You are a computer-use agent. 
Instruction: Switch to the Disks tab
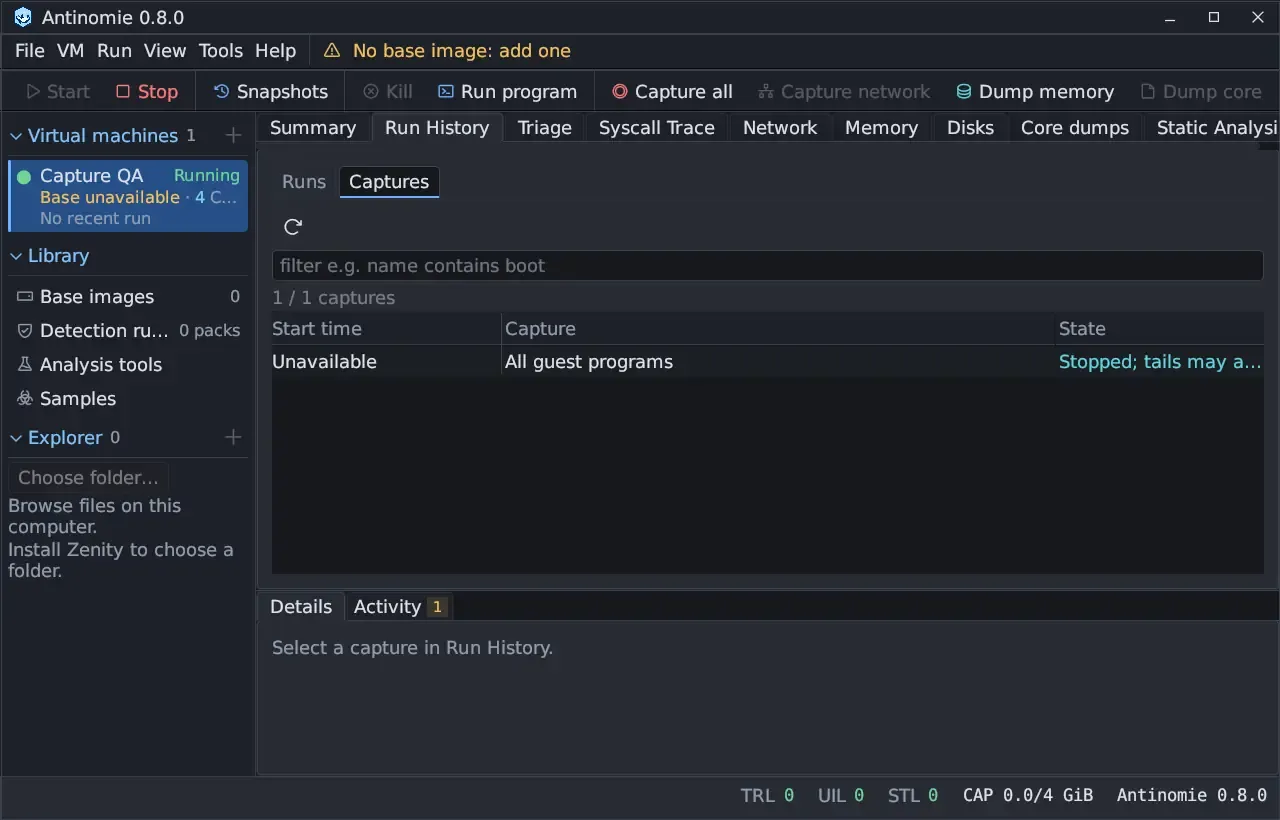pyautogui.click(x=970, y=128)
